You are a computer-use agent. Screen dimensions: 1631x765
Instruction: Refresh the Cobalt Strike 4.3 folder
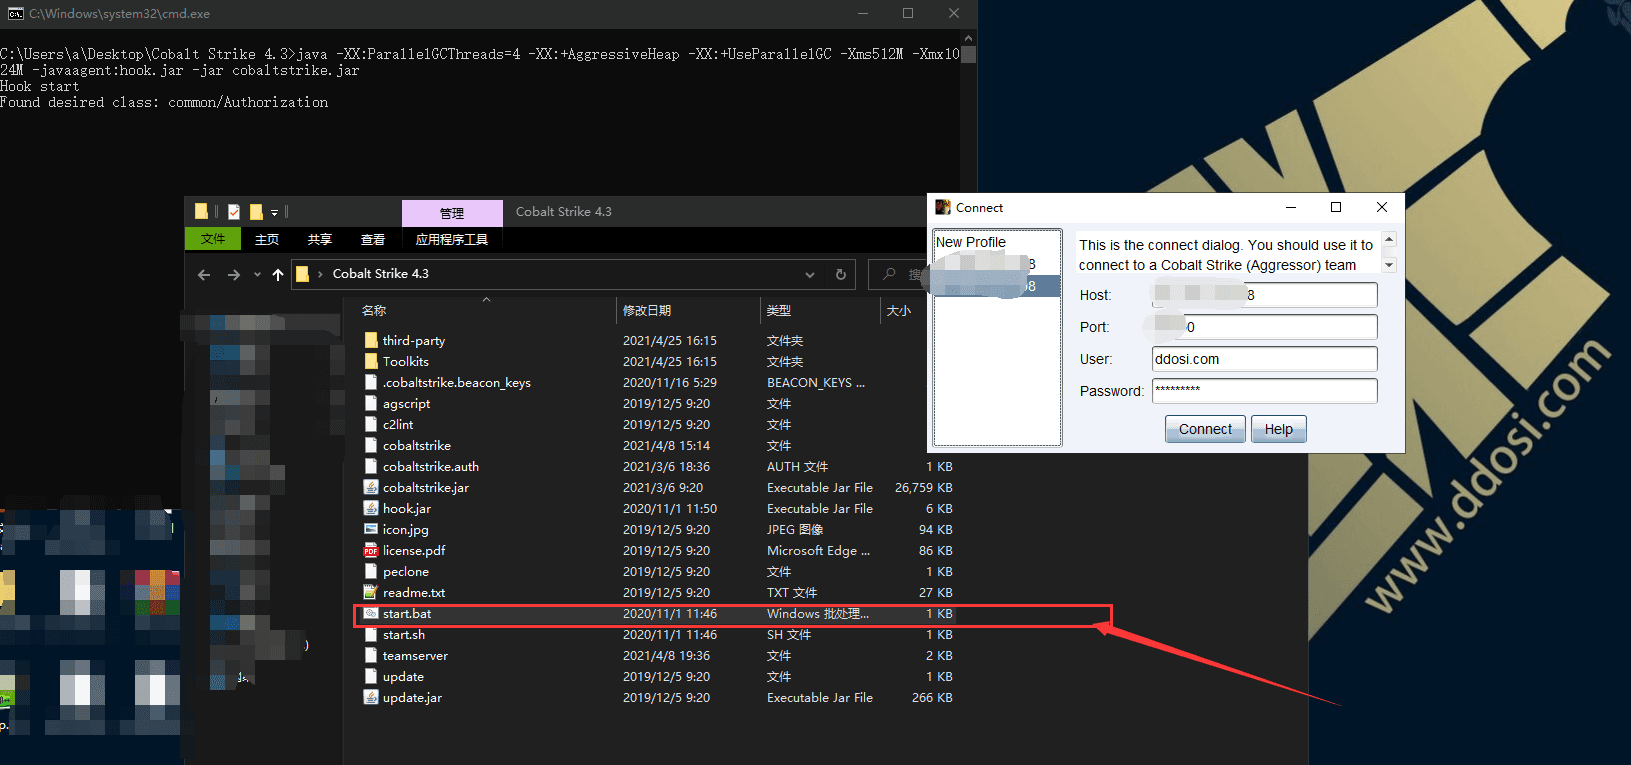841,275
